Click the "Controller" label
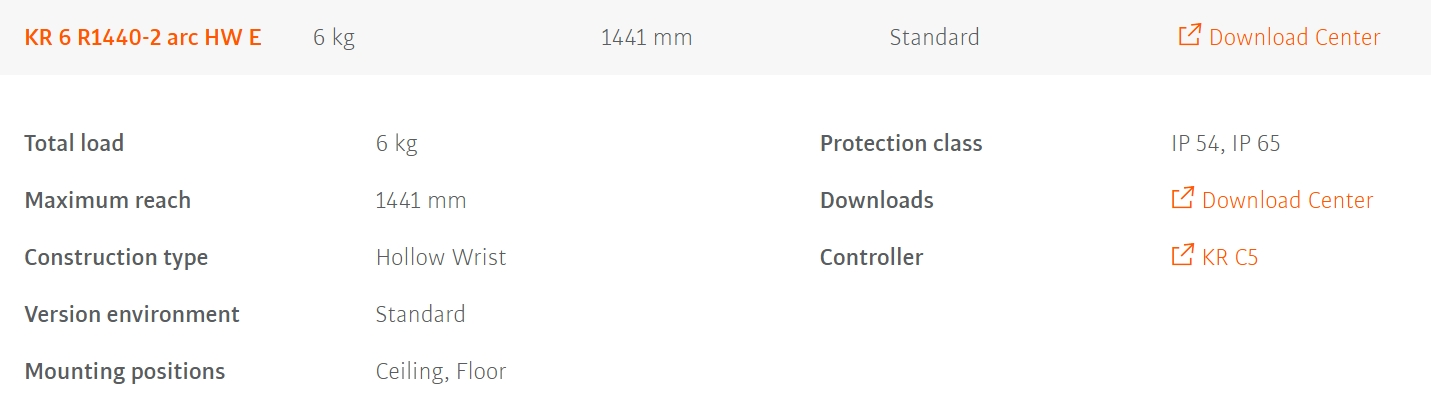The height and width of the screenshot is (415, 1431). [871, 258]
